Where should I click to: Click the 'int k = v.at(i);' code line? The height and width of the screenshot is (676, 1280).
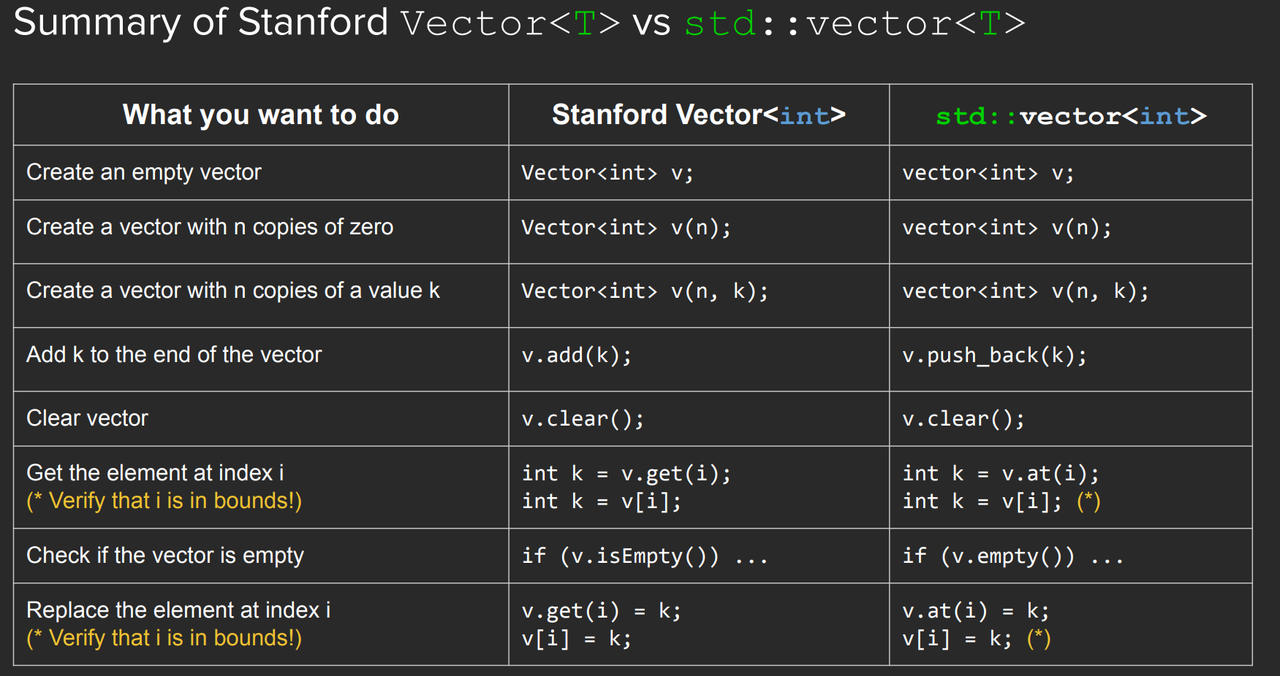tap(1001, 474)
